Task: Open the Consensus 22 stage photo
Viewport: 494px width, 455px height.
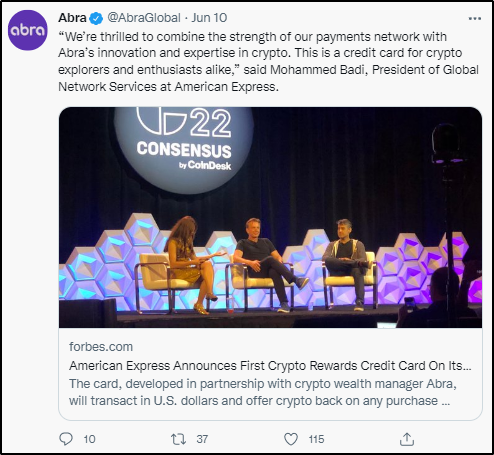Action: point(270,217)
